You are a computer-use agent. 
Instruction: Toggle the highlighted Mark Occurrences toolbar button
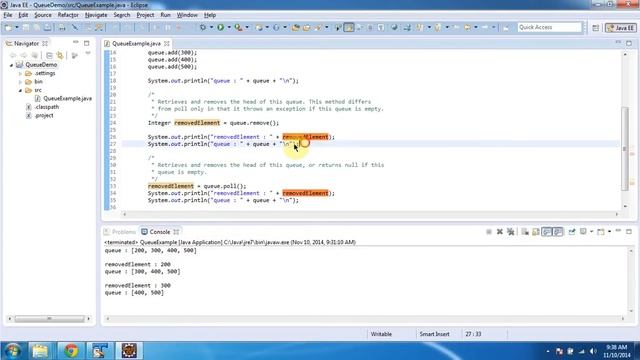pyautogui.click(x=349, y=27)
